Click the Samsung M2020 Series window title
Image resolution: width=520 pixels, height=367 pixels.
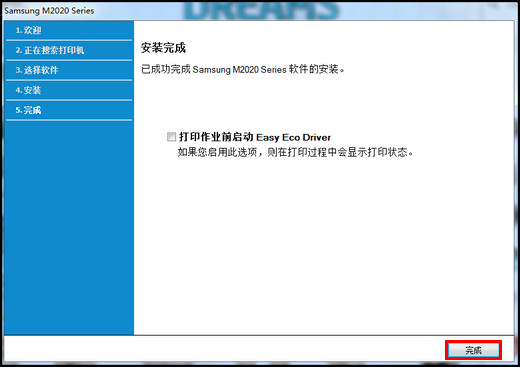49,11
